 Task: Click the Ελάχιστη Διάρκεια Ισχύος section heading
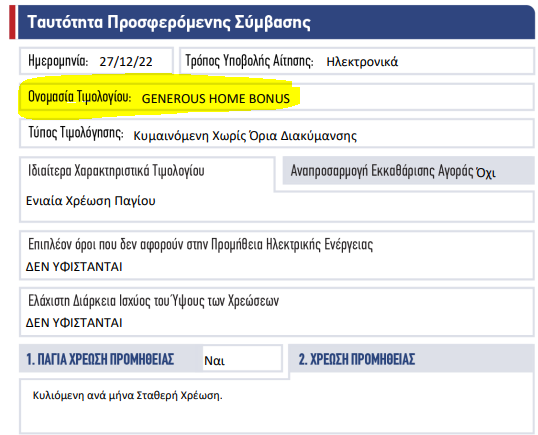(153, 301)
